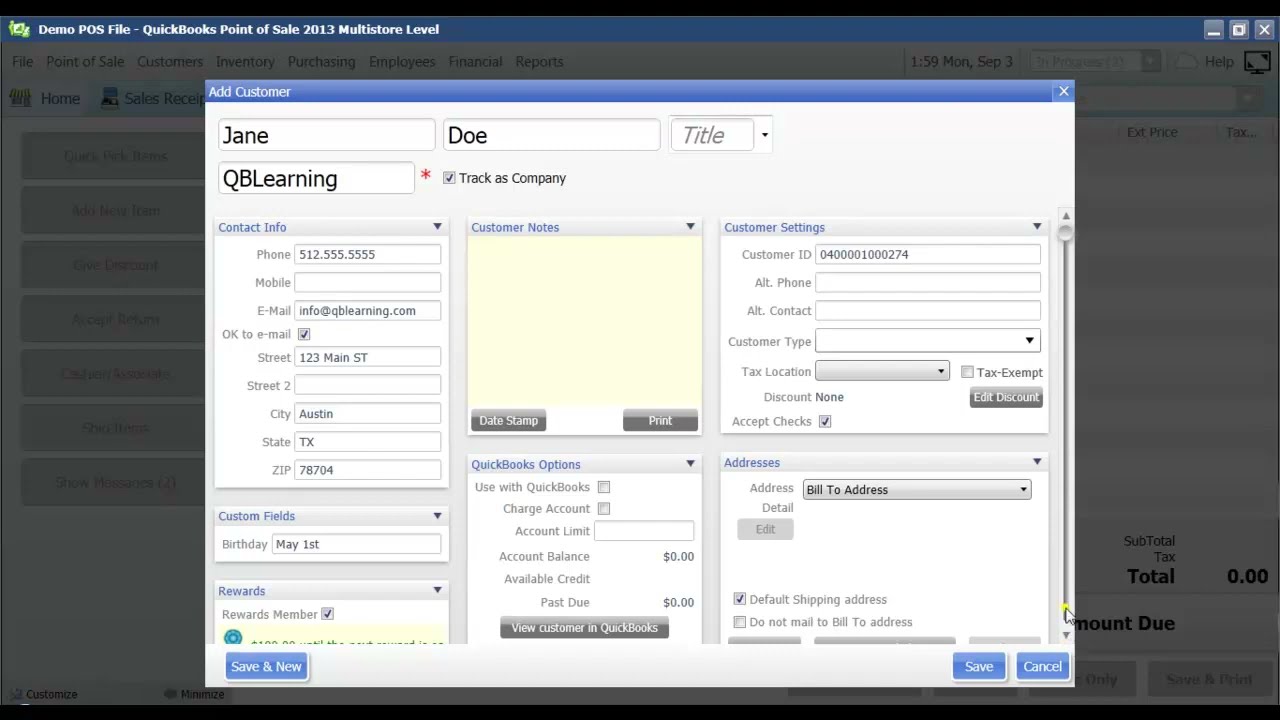Viewport: 1280px width, 720px height.
Task: Click the Save & New button
Action: tap(266, 666)
